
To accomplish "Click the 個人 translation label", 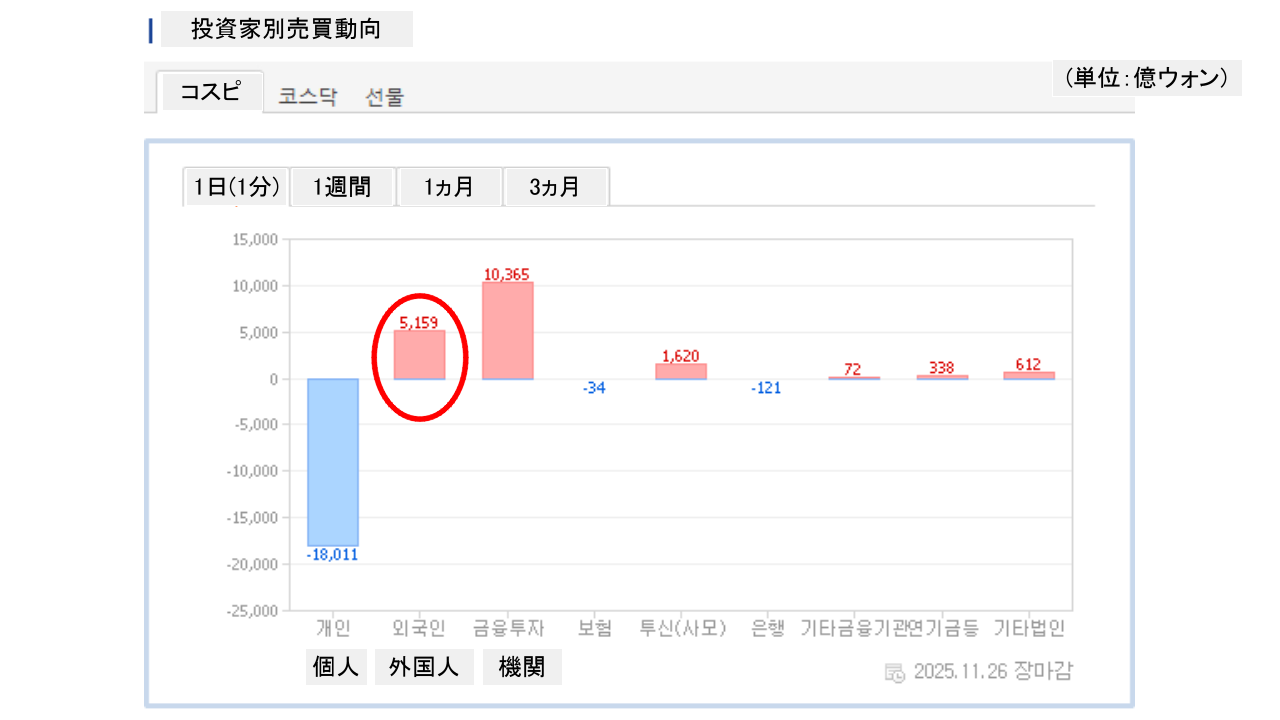I will [x=336, y=668].
